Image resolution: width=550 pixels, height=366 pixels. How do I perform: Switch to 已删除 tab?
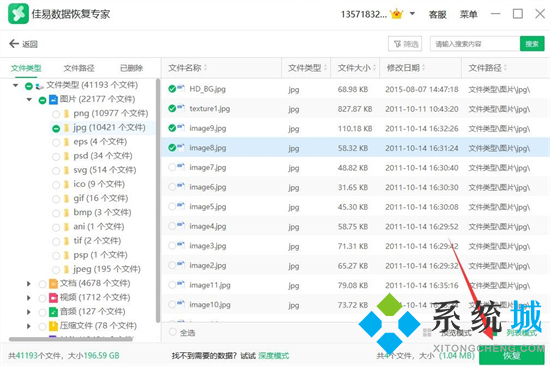pyautogui.click(x=132, y=68)
